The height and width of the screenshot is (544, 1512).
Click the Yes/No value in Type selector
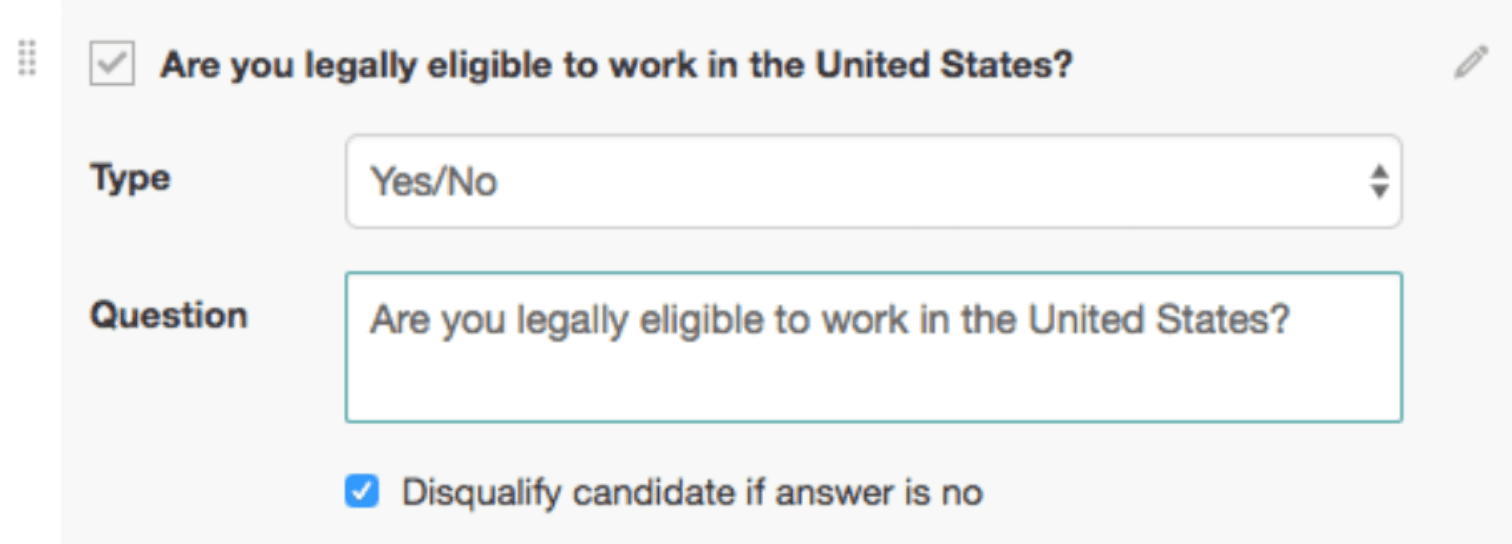pyautogui.click(x=434, y=182)
